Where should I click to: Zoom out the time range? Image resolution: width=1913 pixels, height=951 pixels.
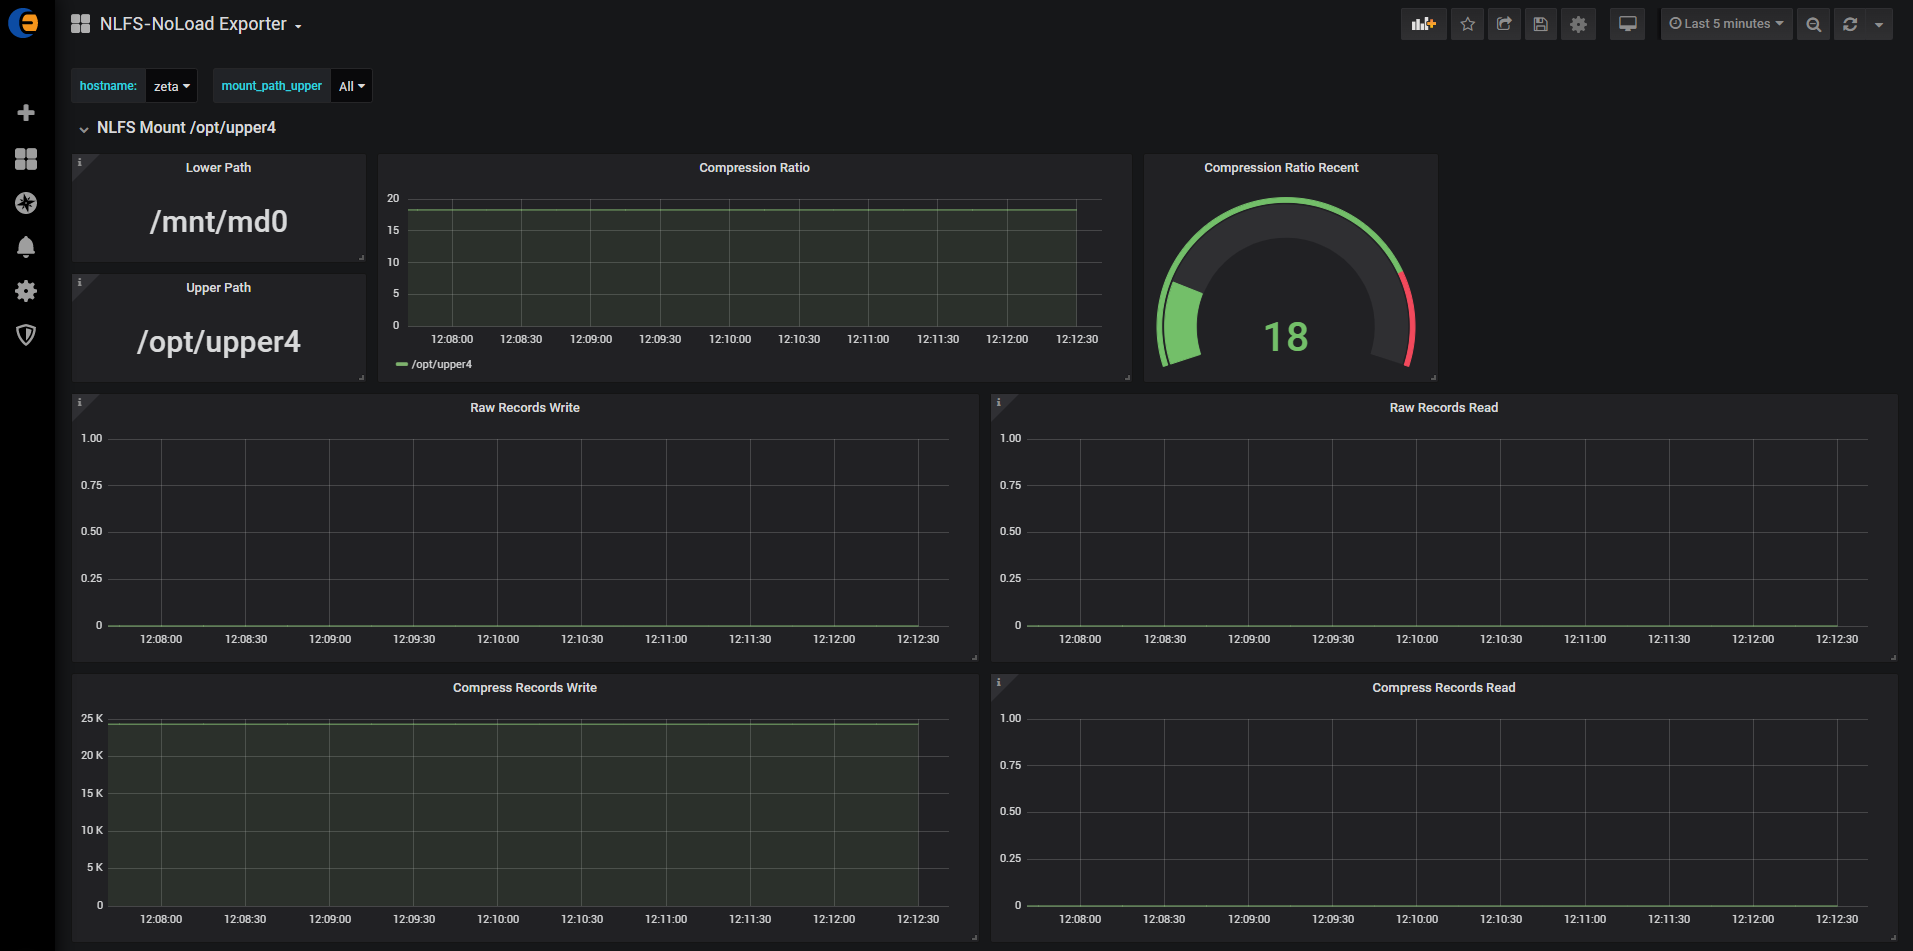(x=1813, y=24)
